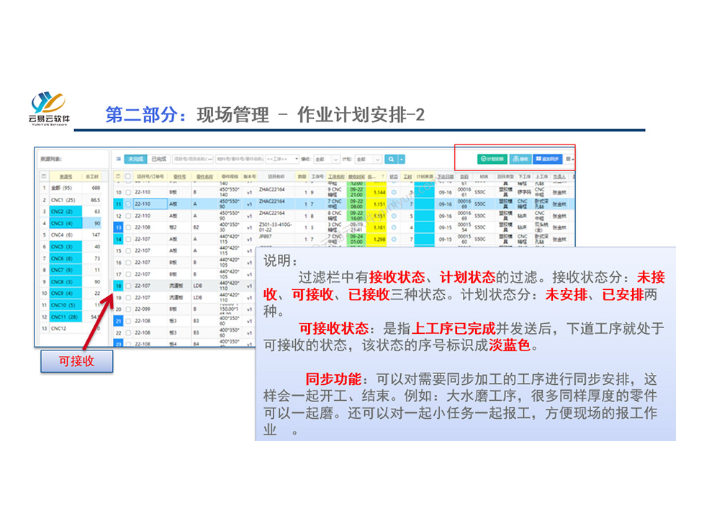
Task: Select CNC2 (2) in the resource list
Action: click(71, 211)
